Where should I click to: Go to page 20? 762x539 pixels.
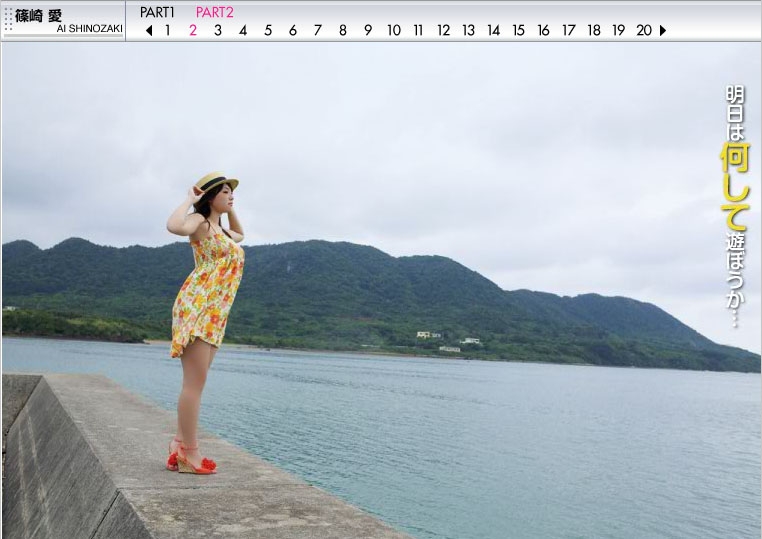pyautogui.click(x=644, y=31)
